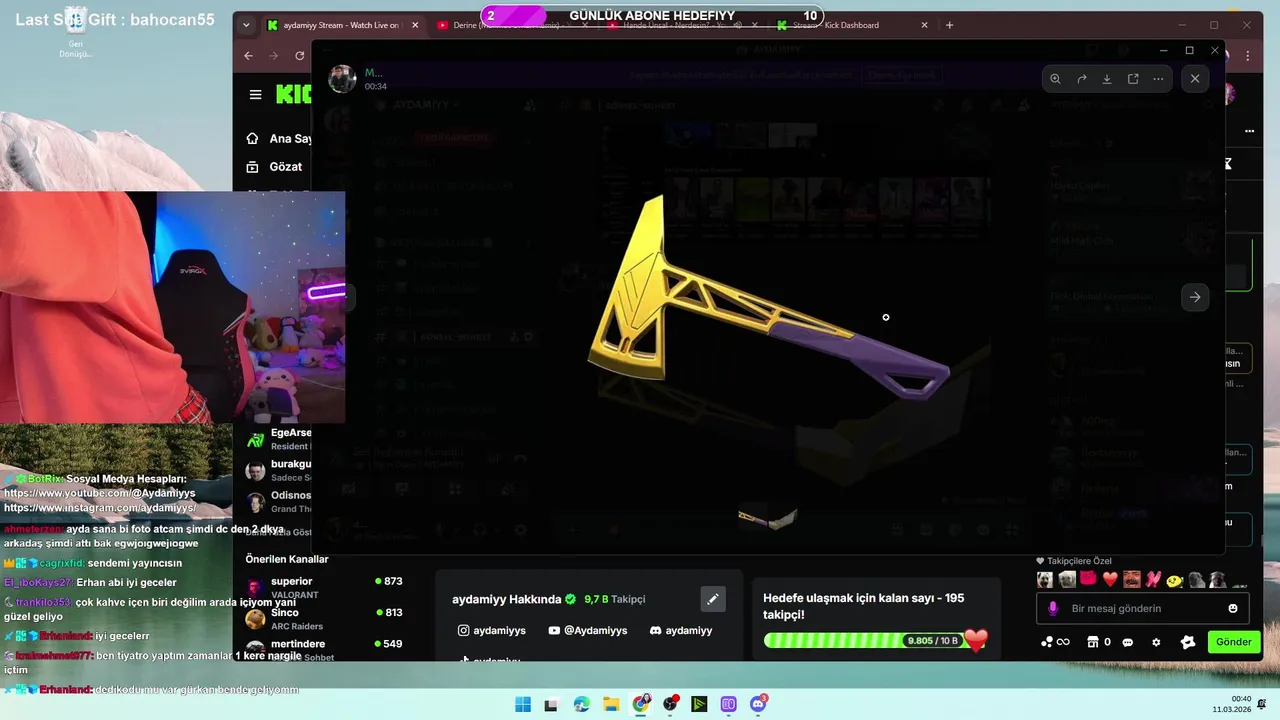Send the chat message with Gönder
The height and width of the screenshot is (720, 1280).
click(1233, 642)
